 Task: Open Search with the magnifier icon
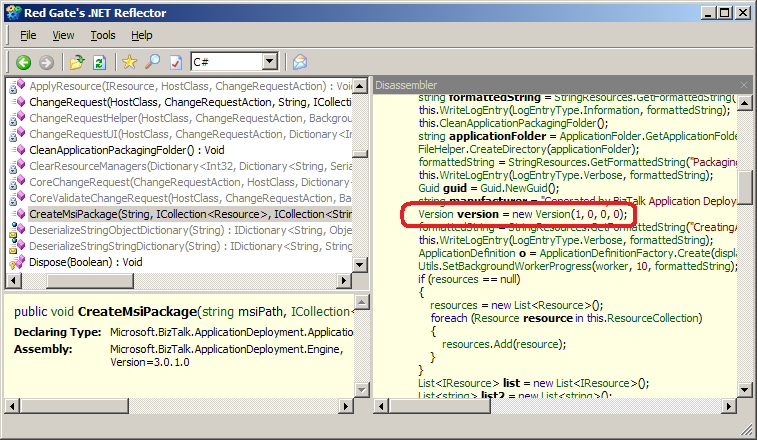(x=153, y=62)
